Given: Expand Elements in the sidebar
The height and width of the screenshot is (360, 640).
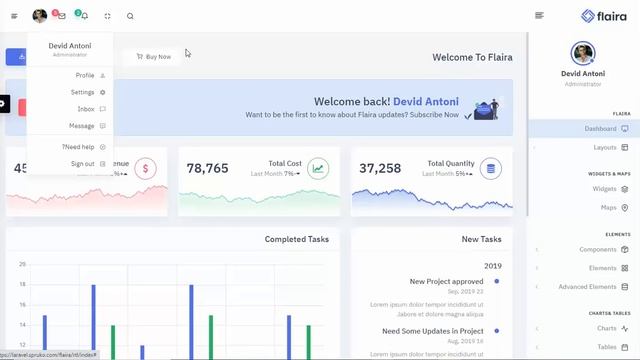Looking at the screenshot, I should 584,268.
